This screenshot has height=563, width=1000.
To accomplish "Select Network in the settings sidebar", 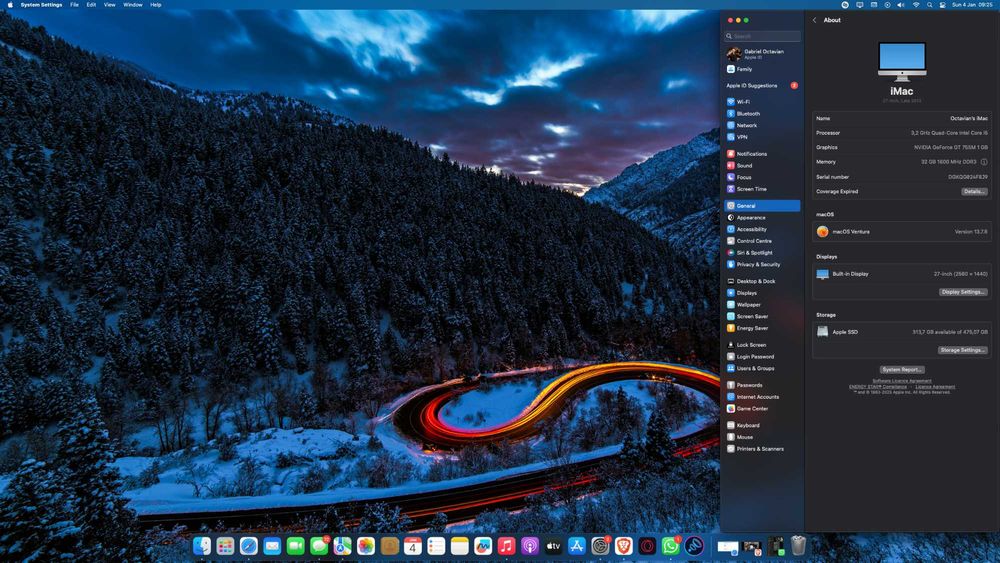I will point(761,126).
